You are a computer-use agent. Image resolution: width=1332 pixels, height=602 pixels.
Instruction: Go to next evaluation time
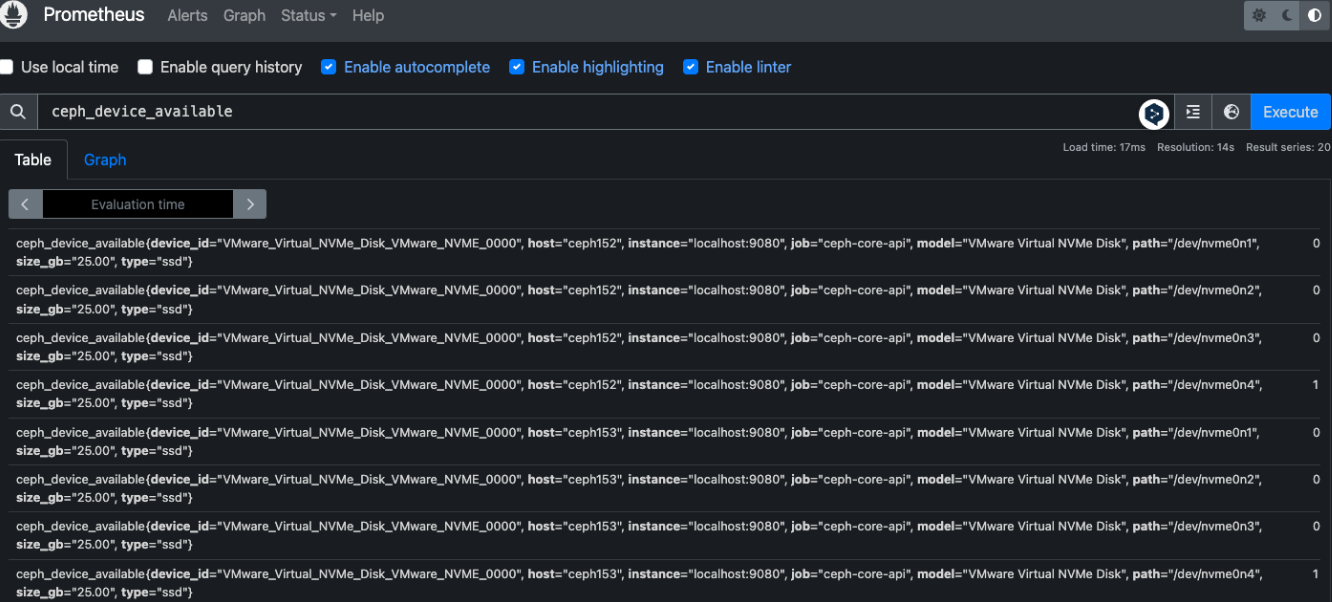[x=250, y=204]
